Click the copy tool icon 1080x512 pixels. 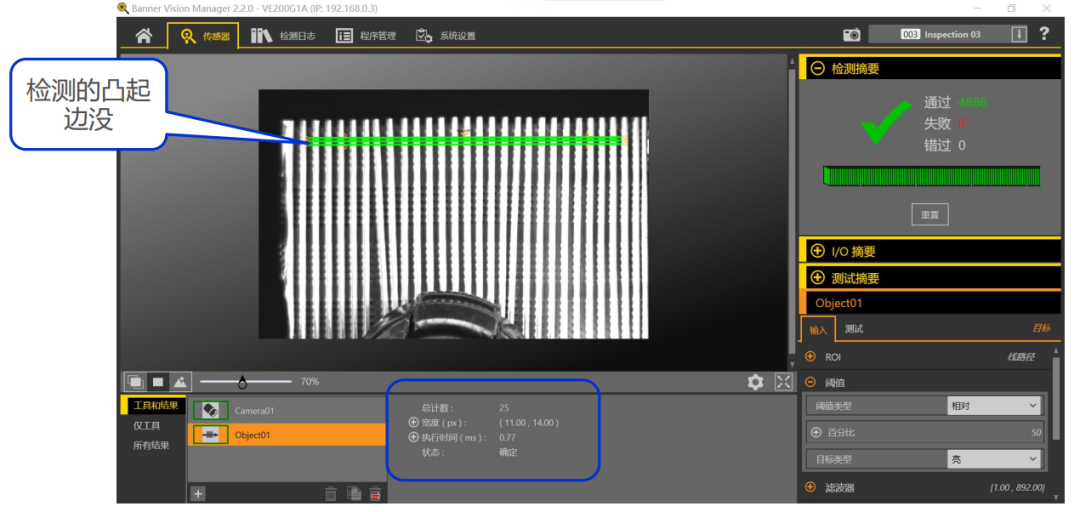click(x=353, y=494)
